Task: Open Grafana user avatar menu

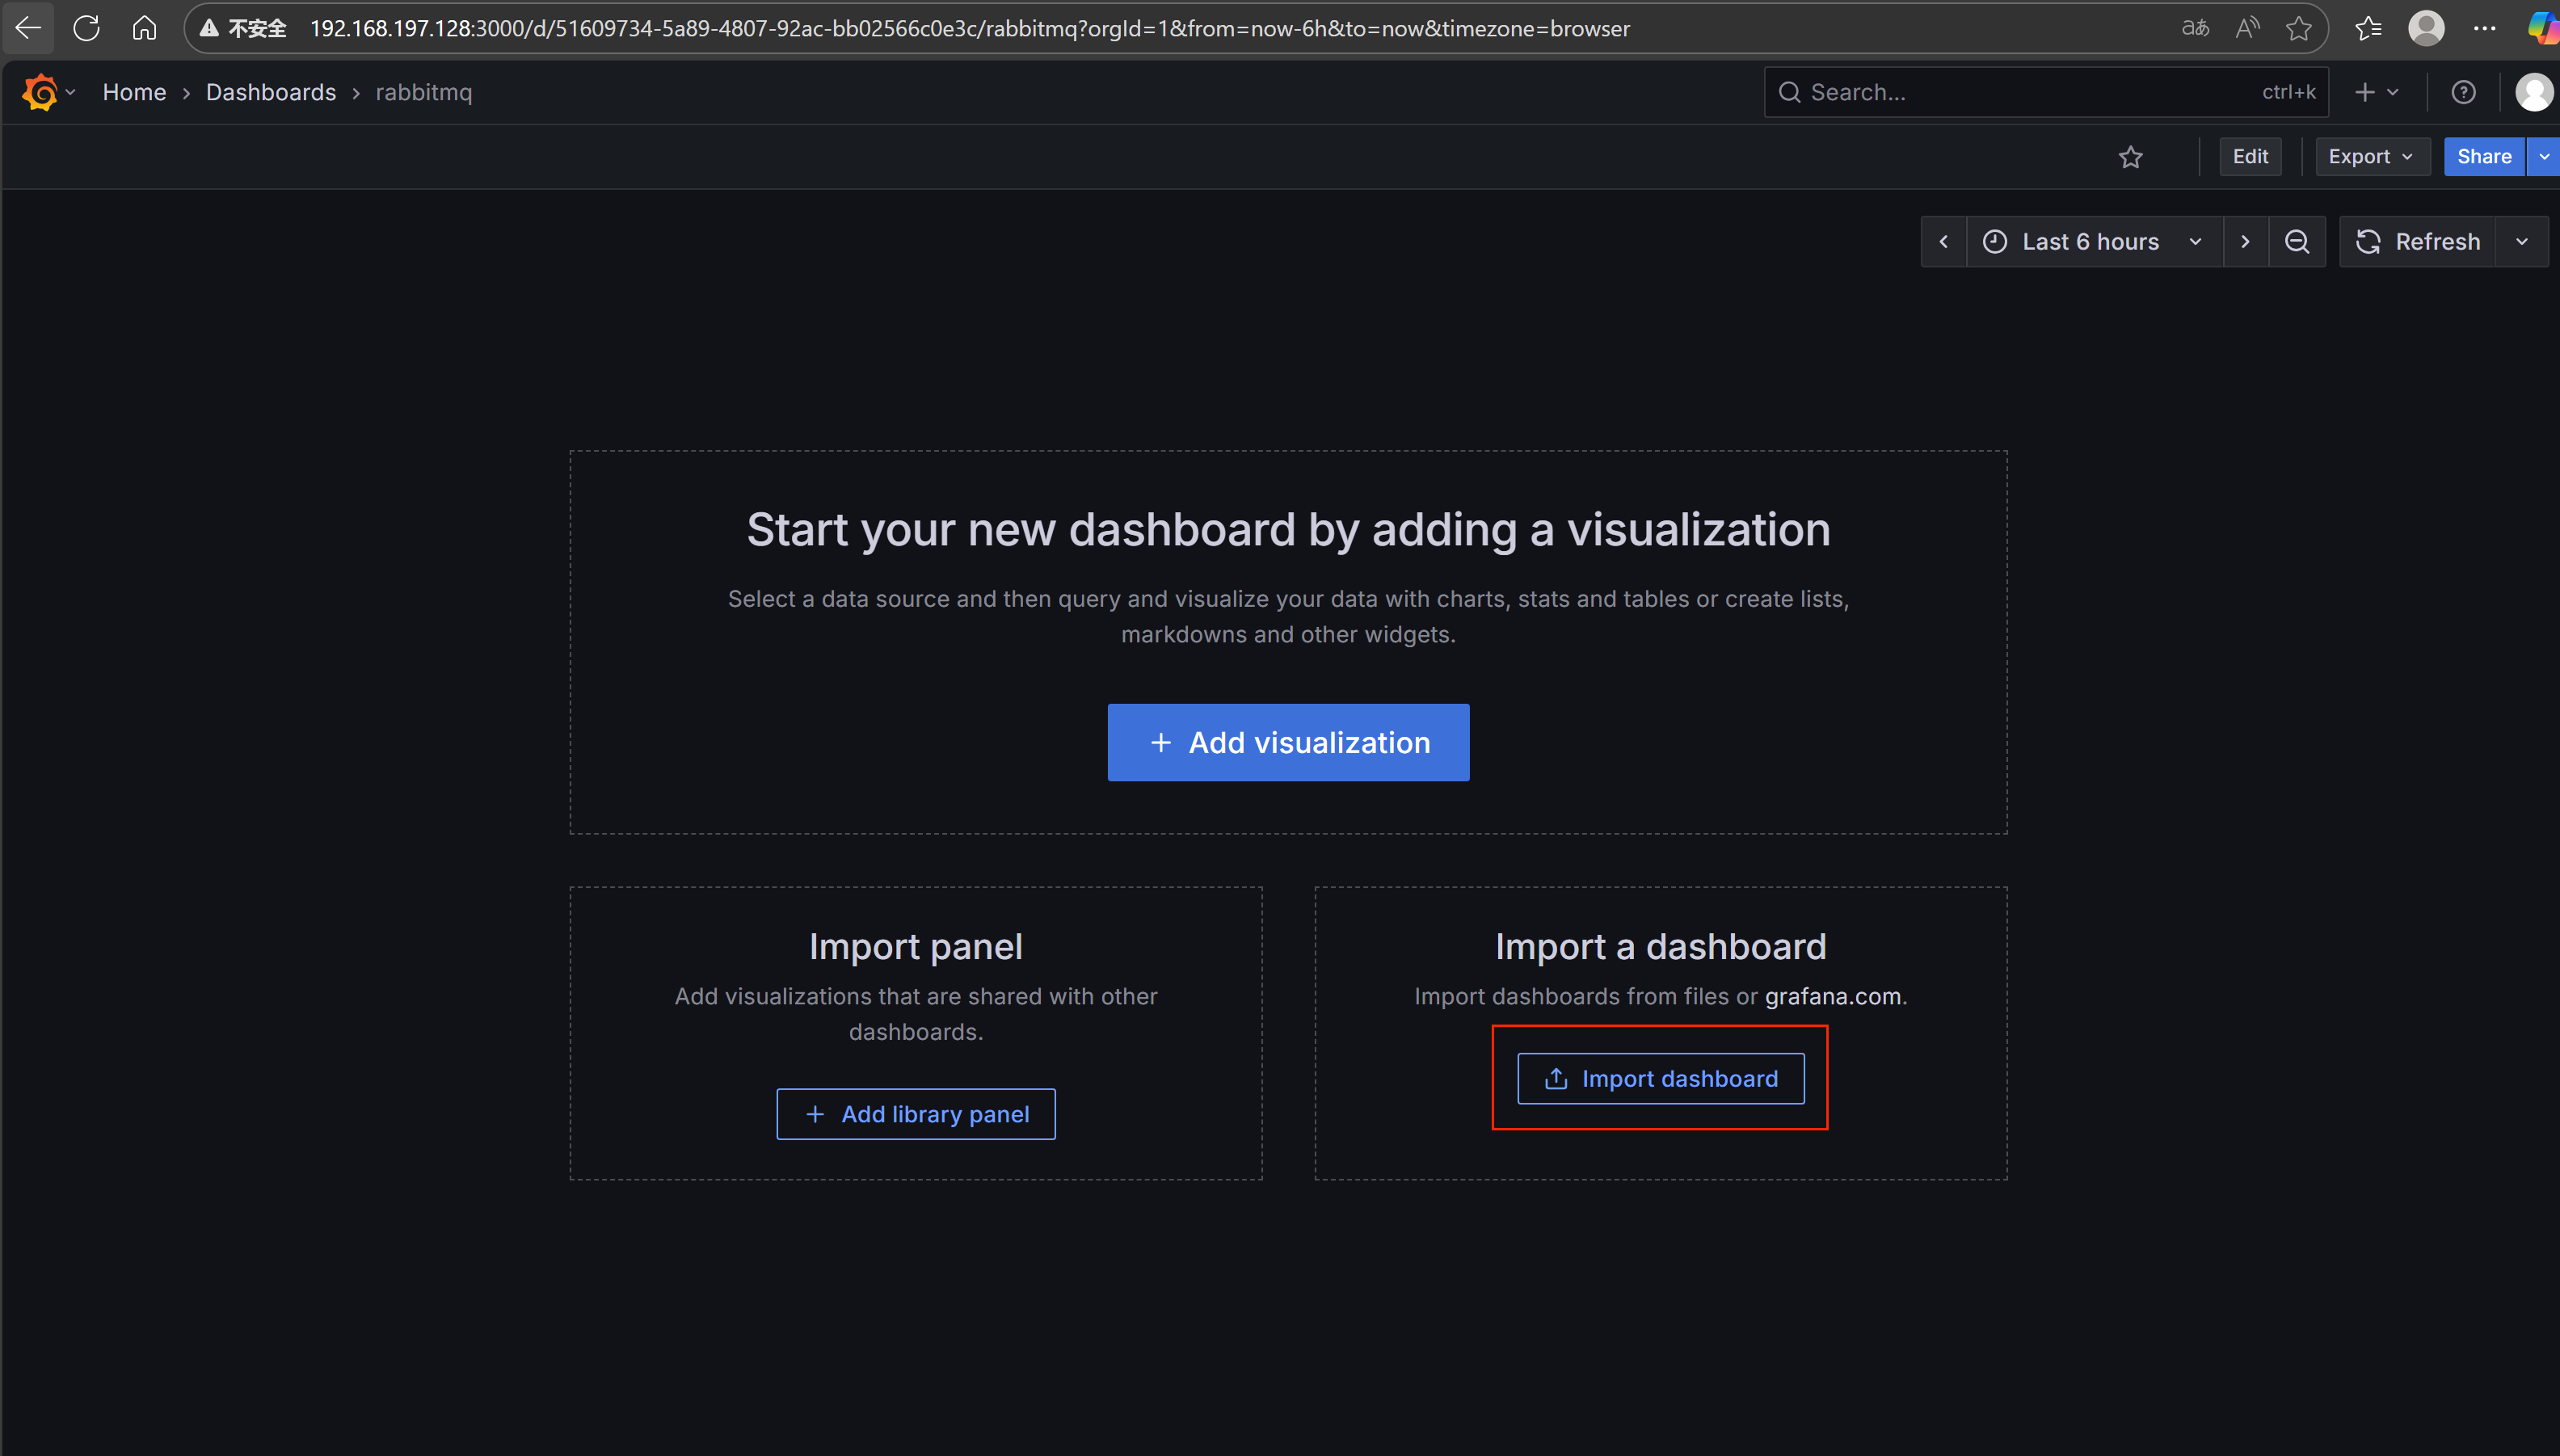Action: pyautogui.click(x=2532, y=92)
